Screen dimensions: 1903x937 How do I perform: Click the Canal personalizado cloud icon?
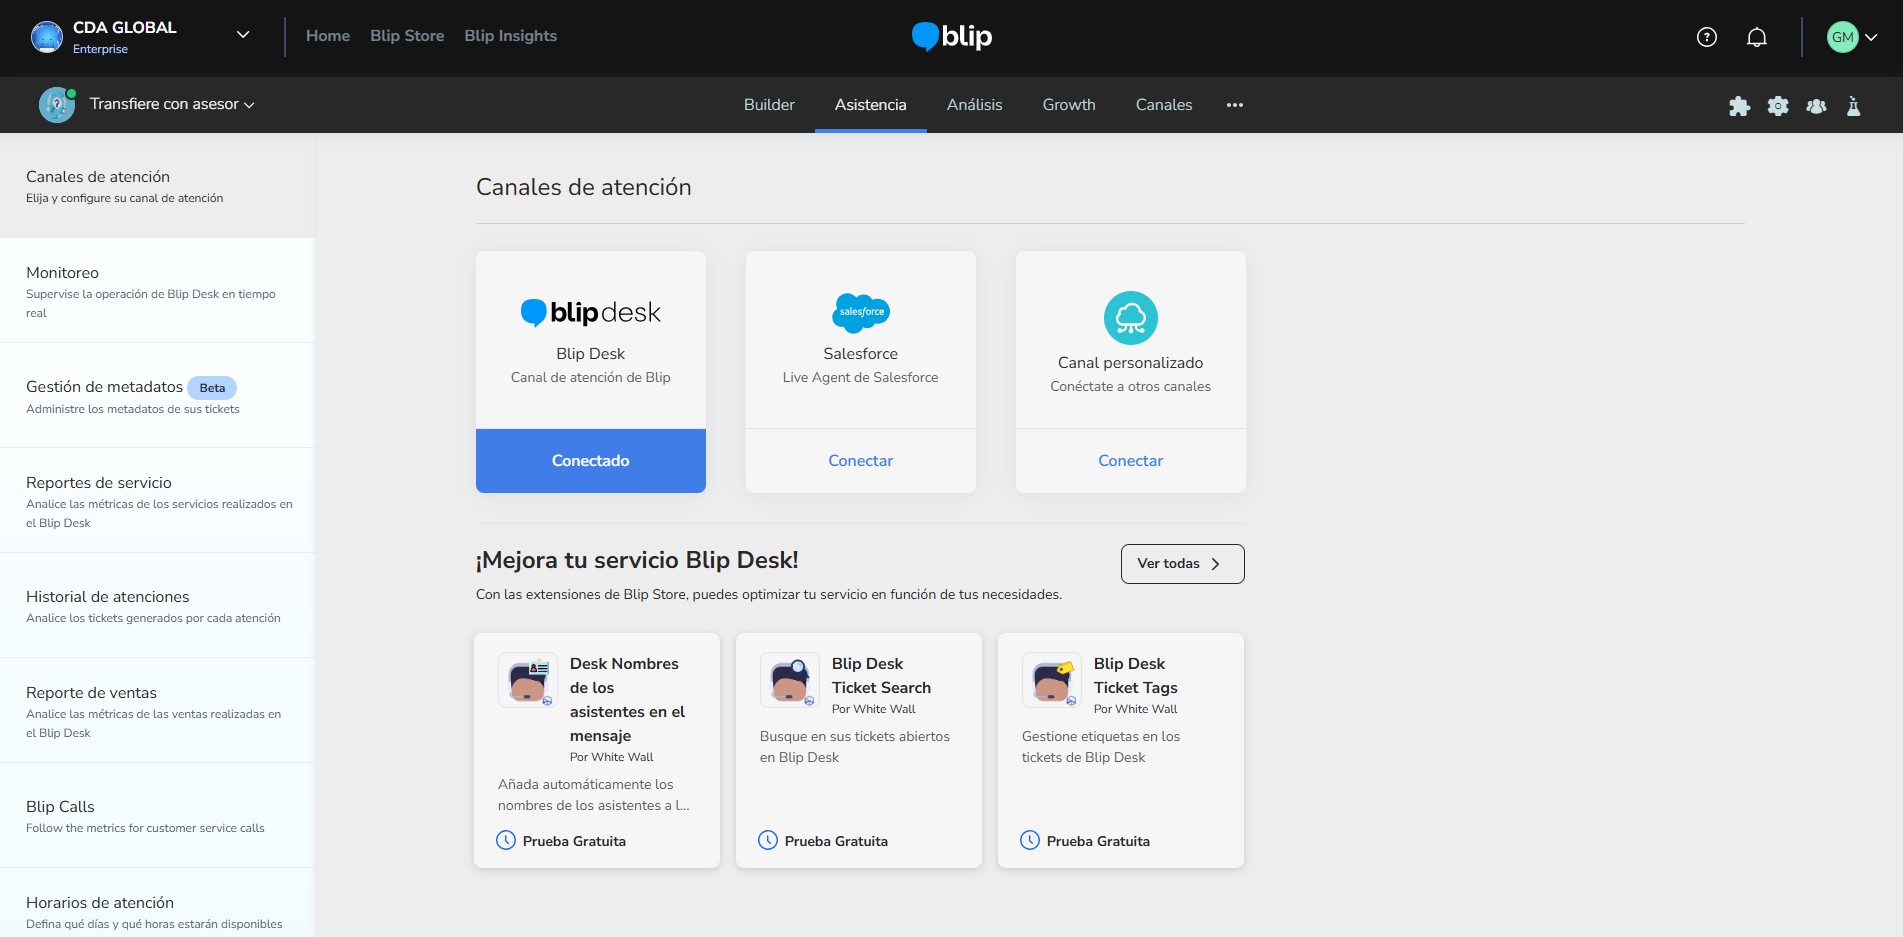point(1131,318)
